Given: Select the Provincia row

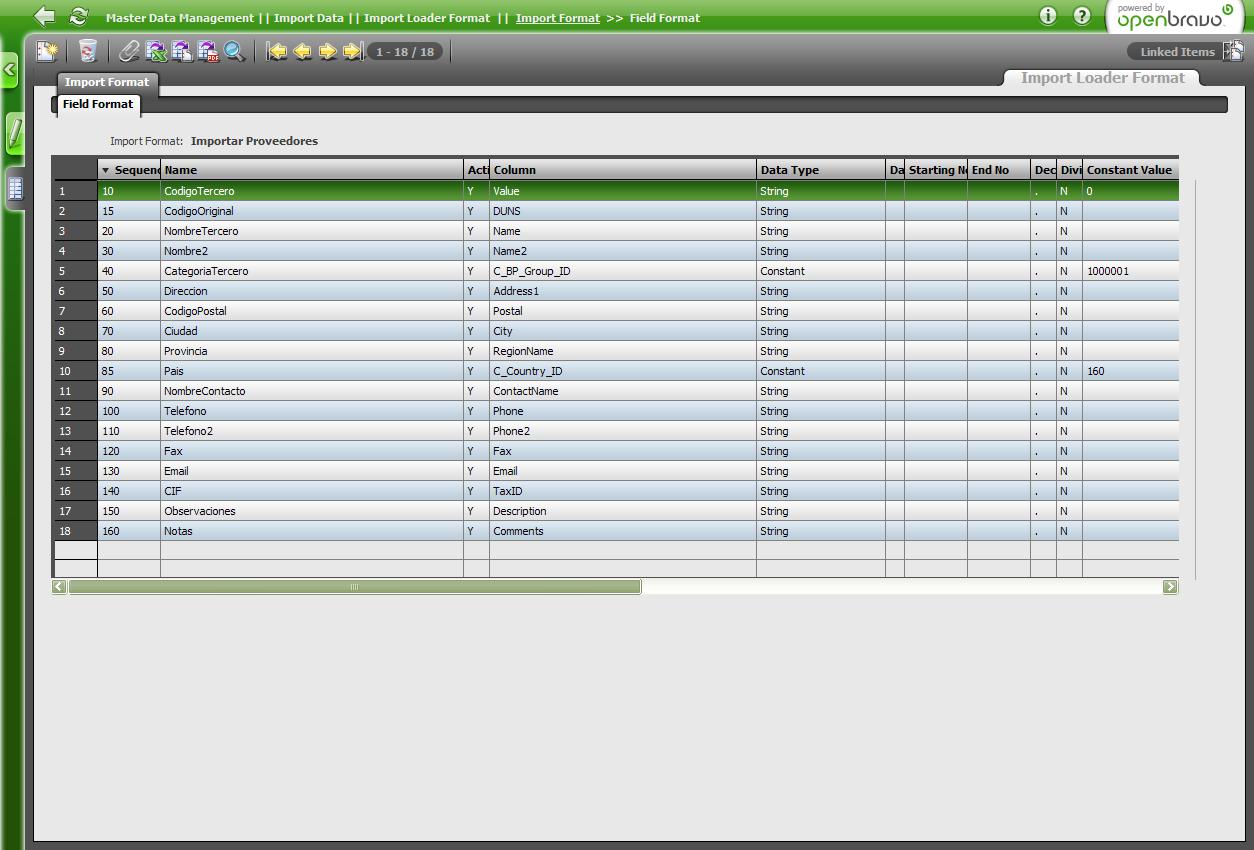Looking at the screenshot, I should pyautogui.click(x=616, y=351).
